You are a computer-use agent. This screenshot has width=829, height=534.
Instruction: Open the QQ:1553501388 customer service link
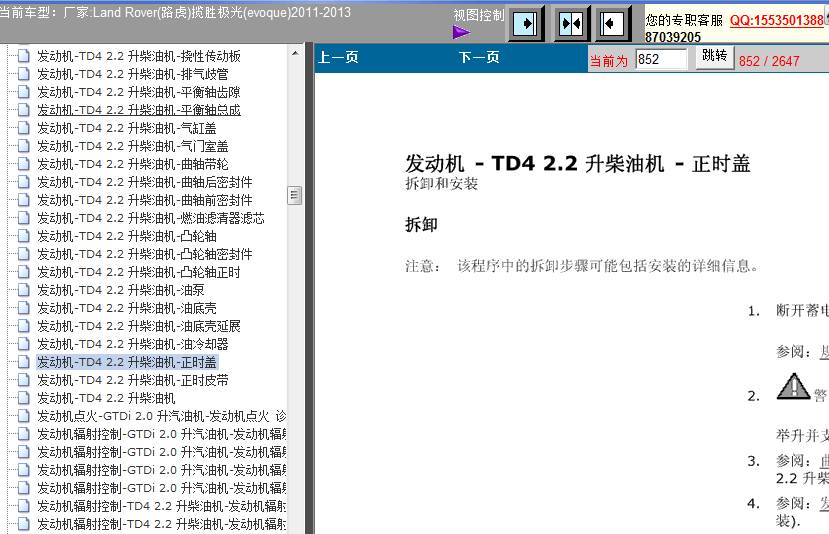(777, 20)
